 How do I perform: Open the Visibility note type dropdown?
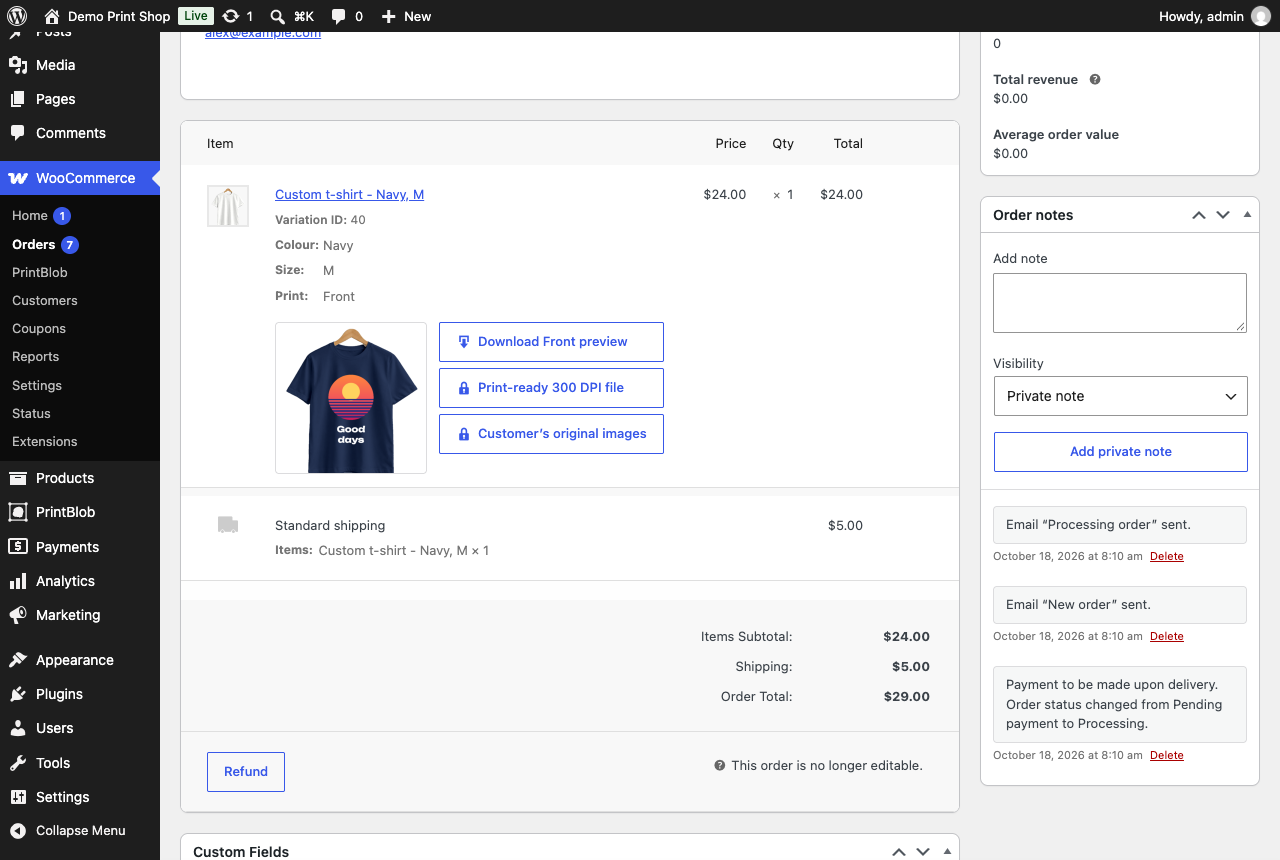(x=1120, y=396)
